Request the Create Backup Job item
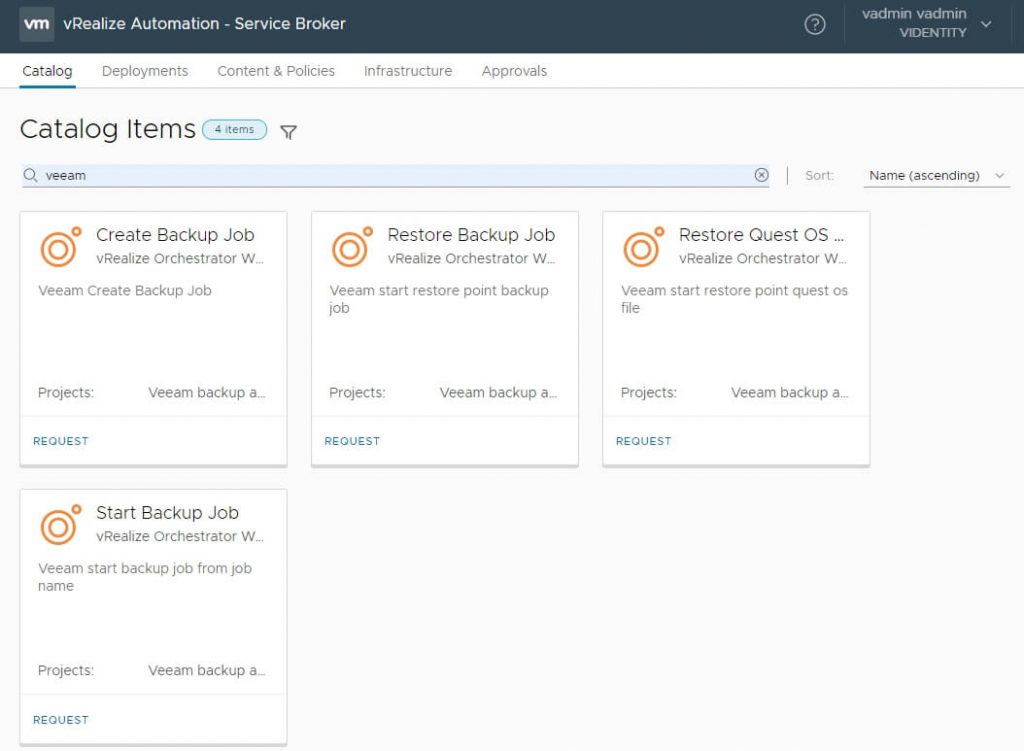The image size is (1024, 751). (61, 441)
